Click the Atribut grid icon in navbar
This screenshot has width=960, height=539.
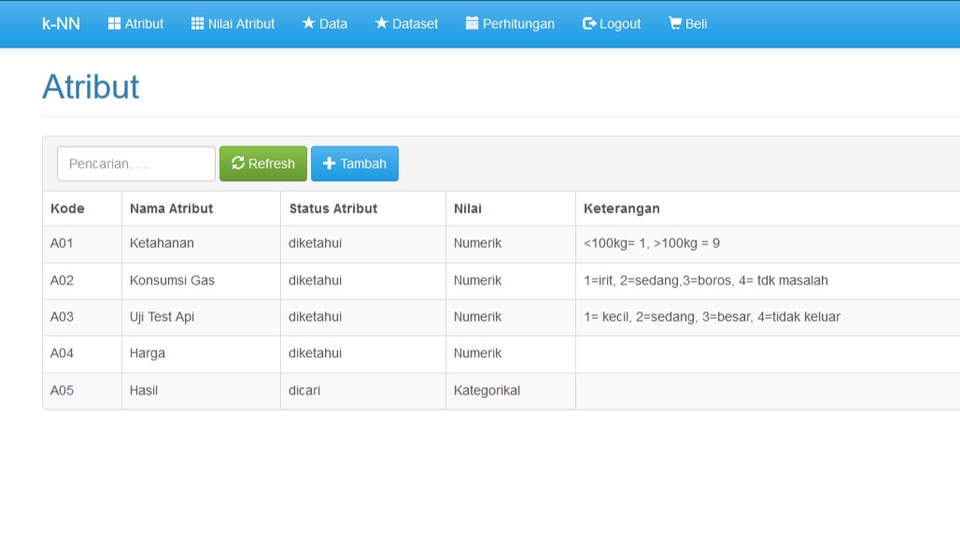point(114,23)
